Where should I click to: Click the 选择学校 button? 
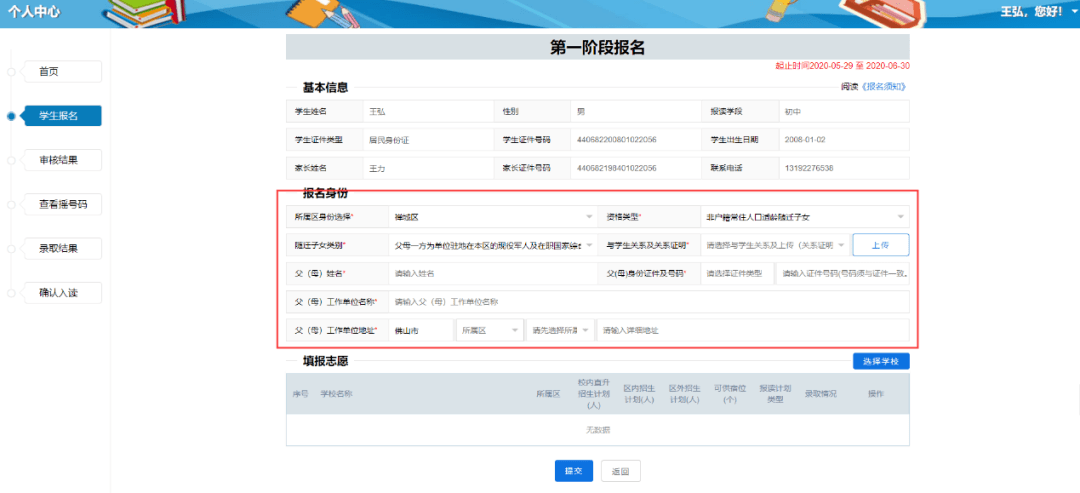coord(881,361)
